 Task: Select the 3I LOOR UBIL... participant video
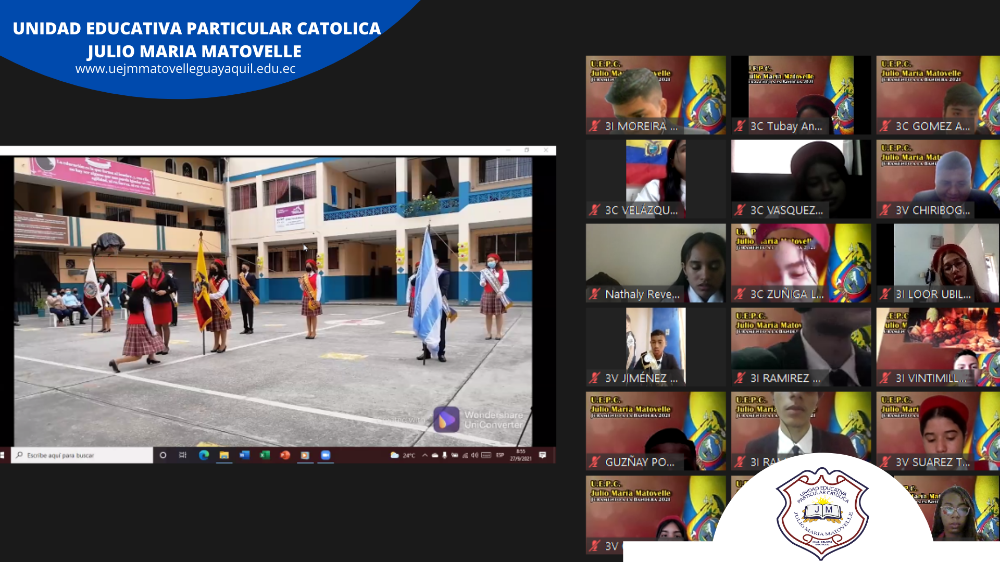(938, 263)
